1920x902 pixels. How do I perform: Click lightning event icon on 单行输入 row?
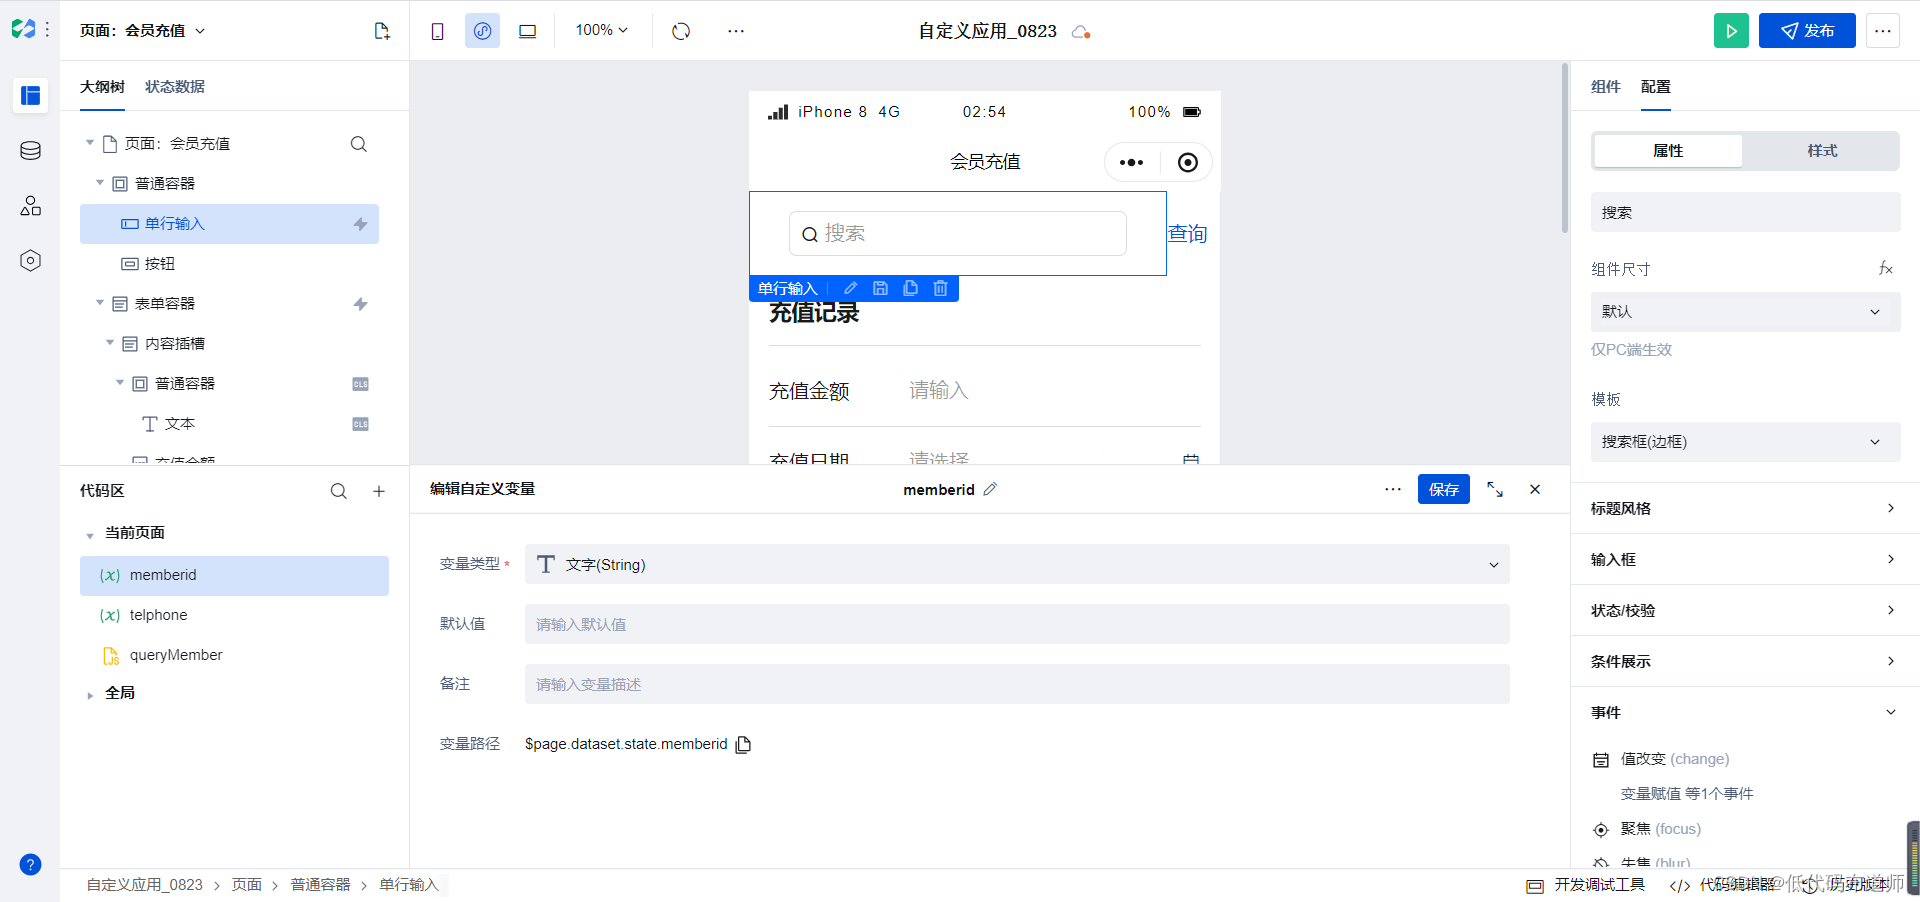click(x=361, y=224)
